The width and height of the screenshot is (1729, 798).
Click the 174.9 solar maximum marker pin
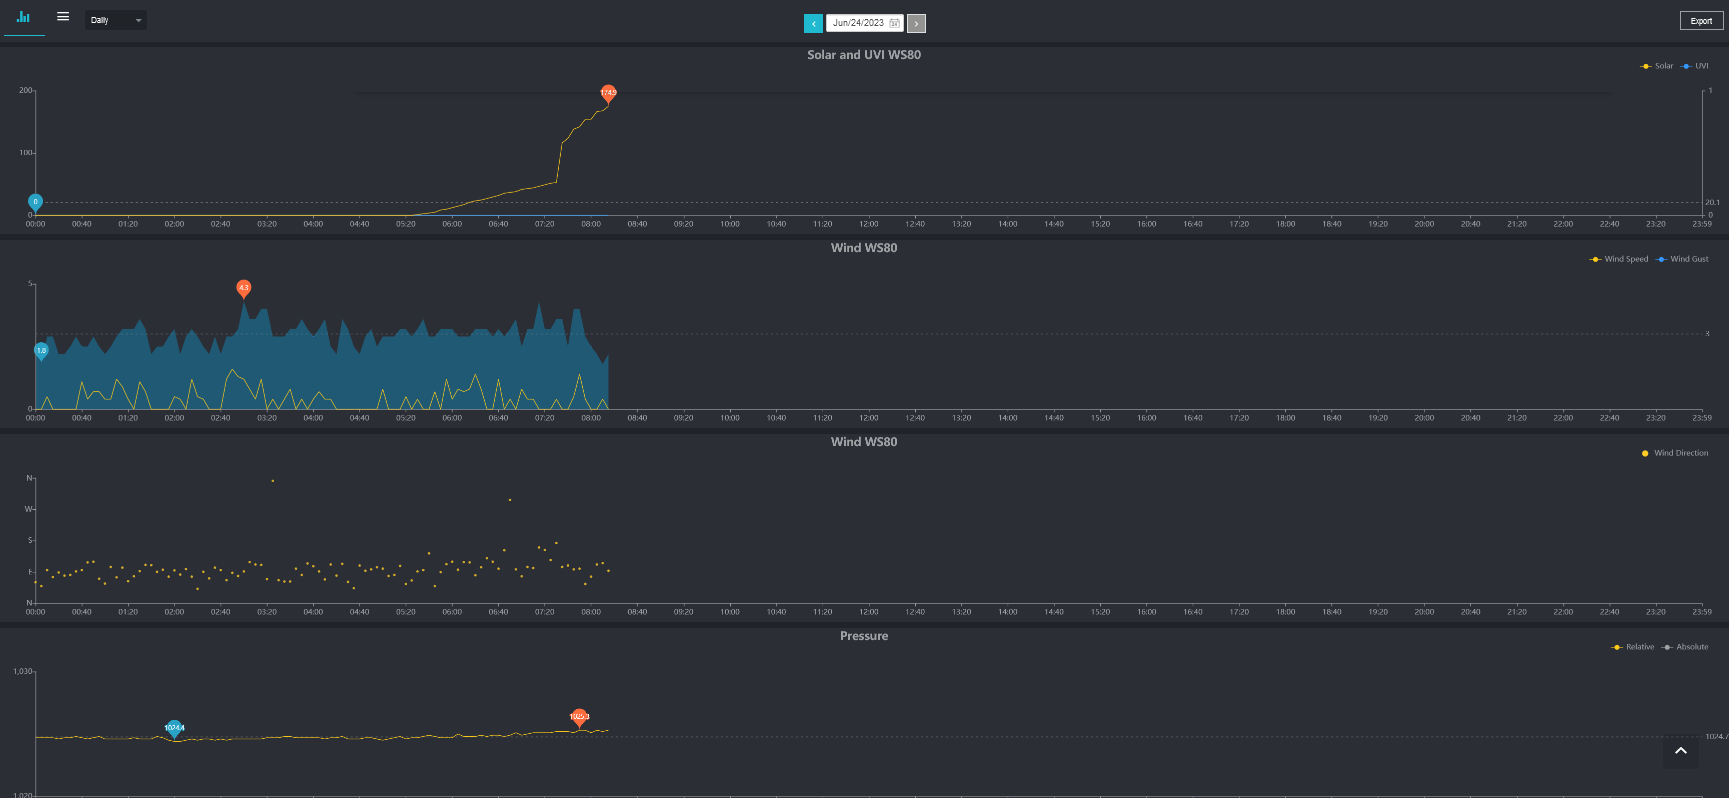click(608, 93)
